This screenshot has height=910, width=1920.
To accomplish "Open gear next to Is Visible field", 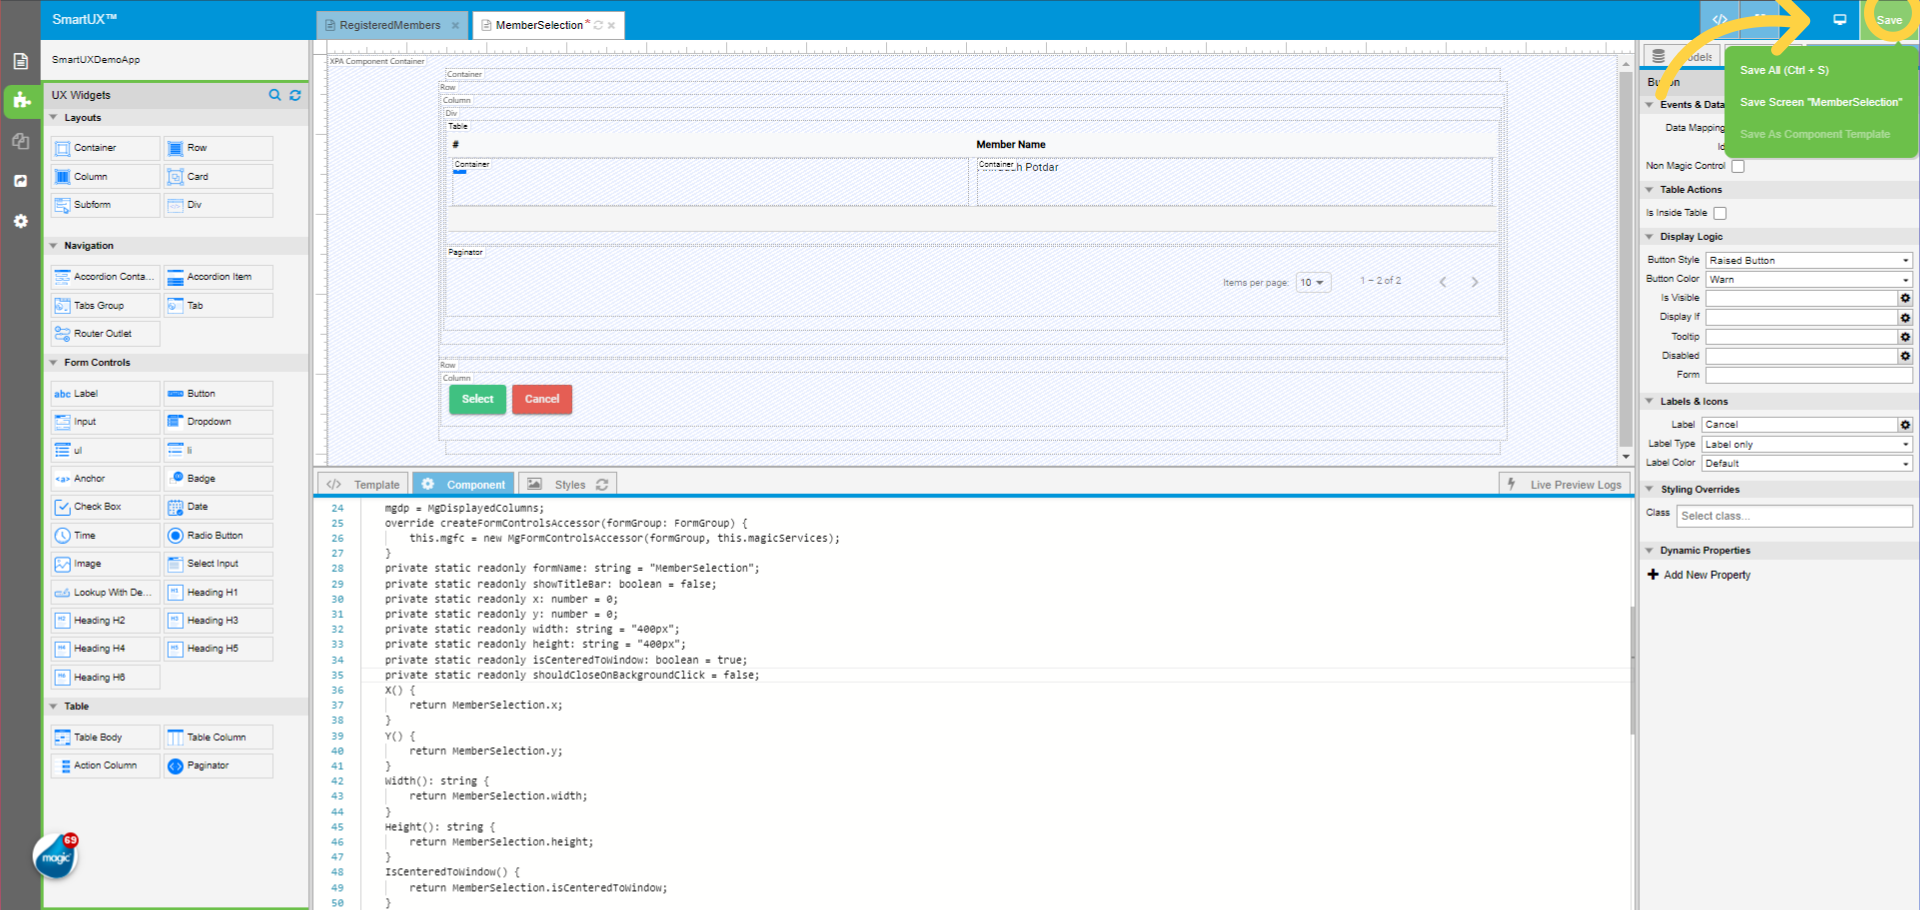I will point(1905,298).
